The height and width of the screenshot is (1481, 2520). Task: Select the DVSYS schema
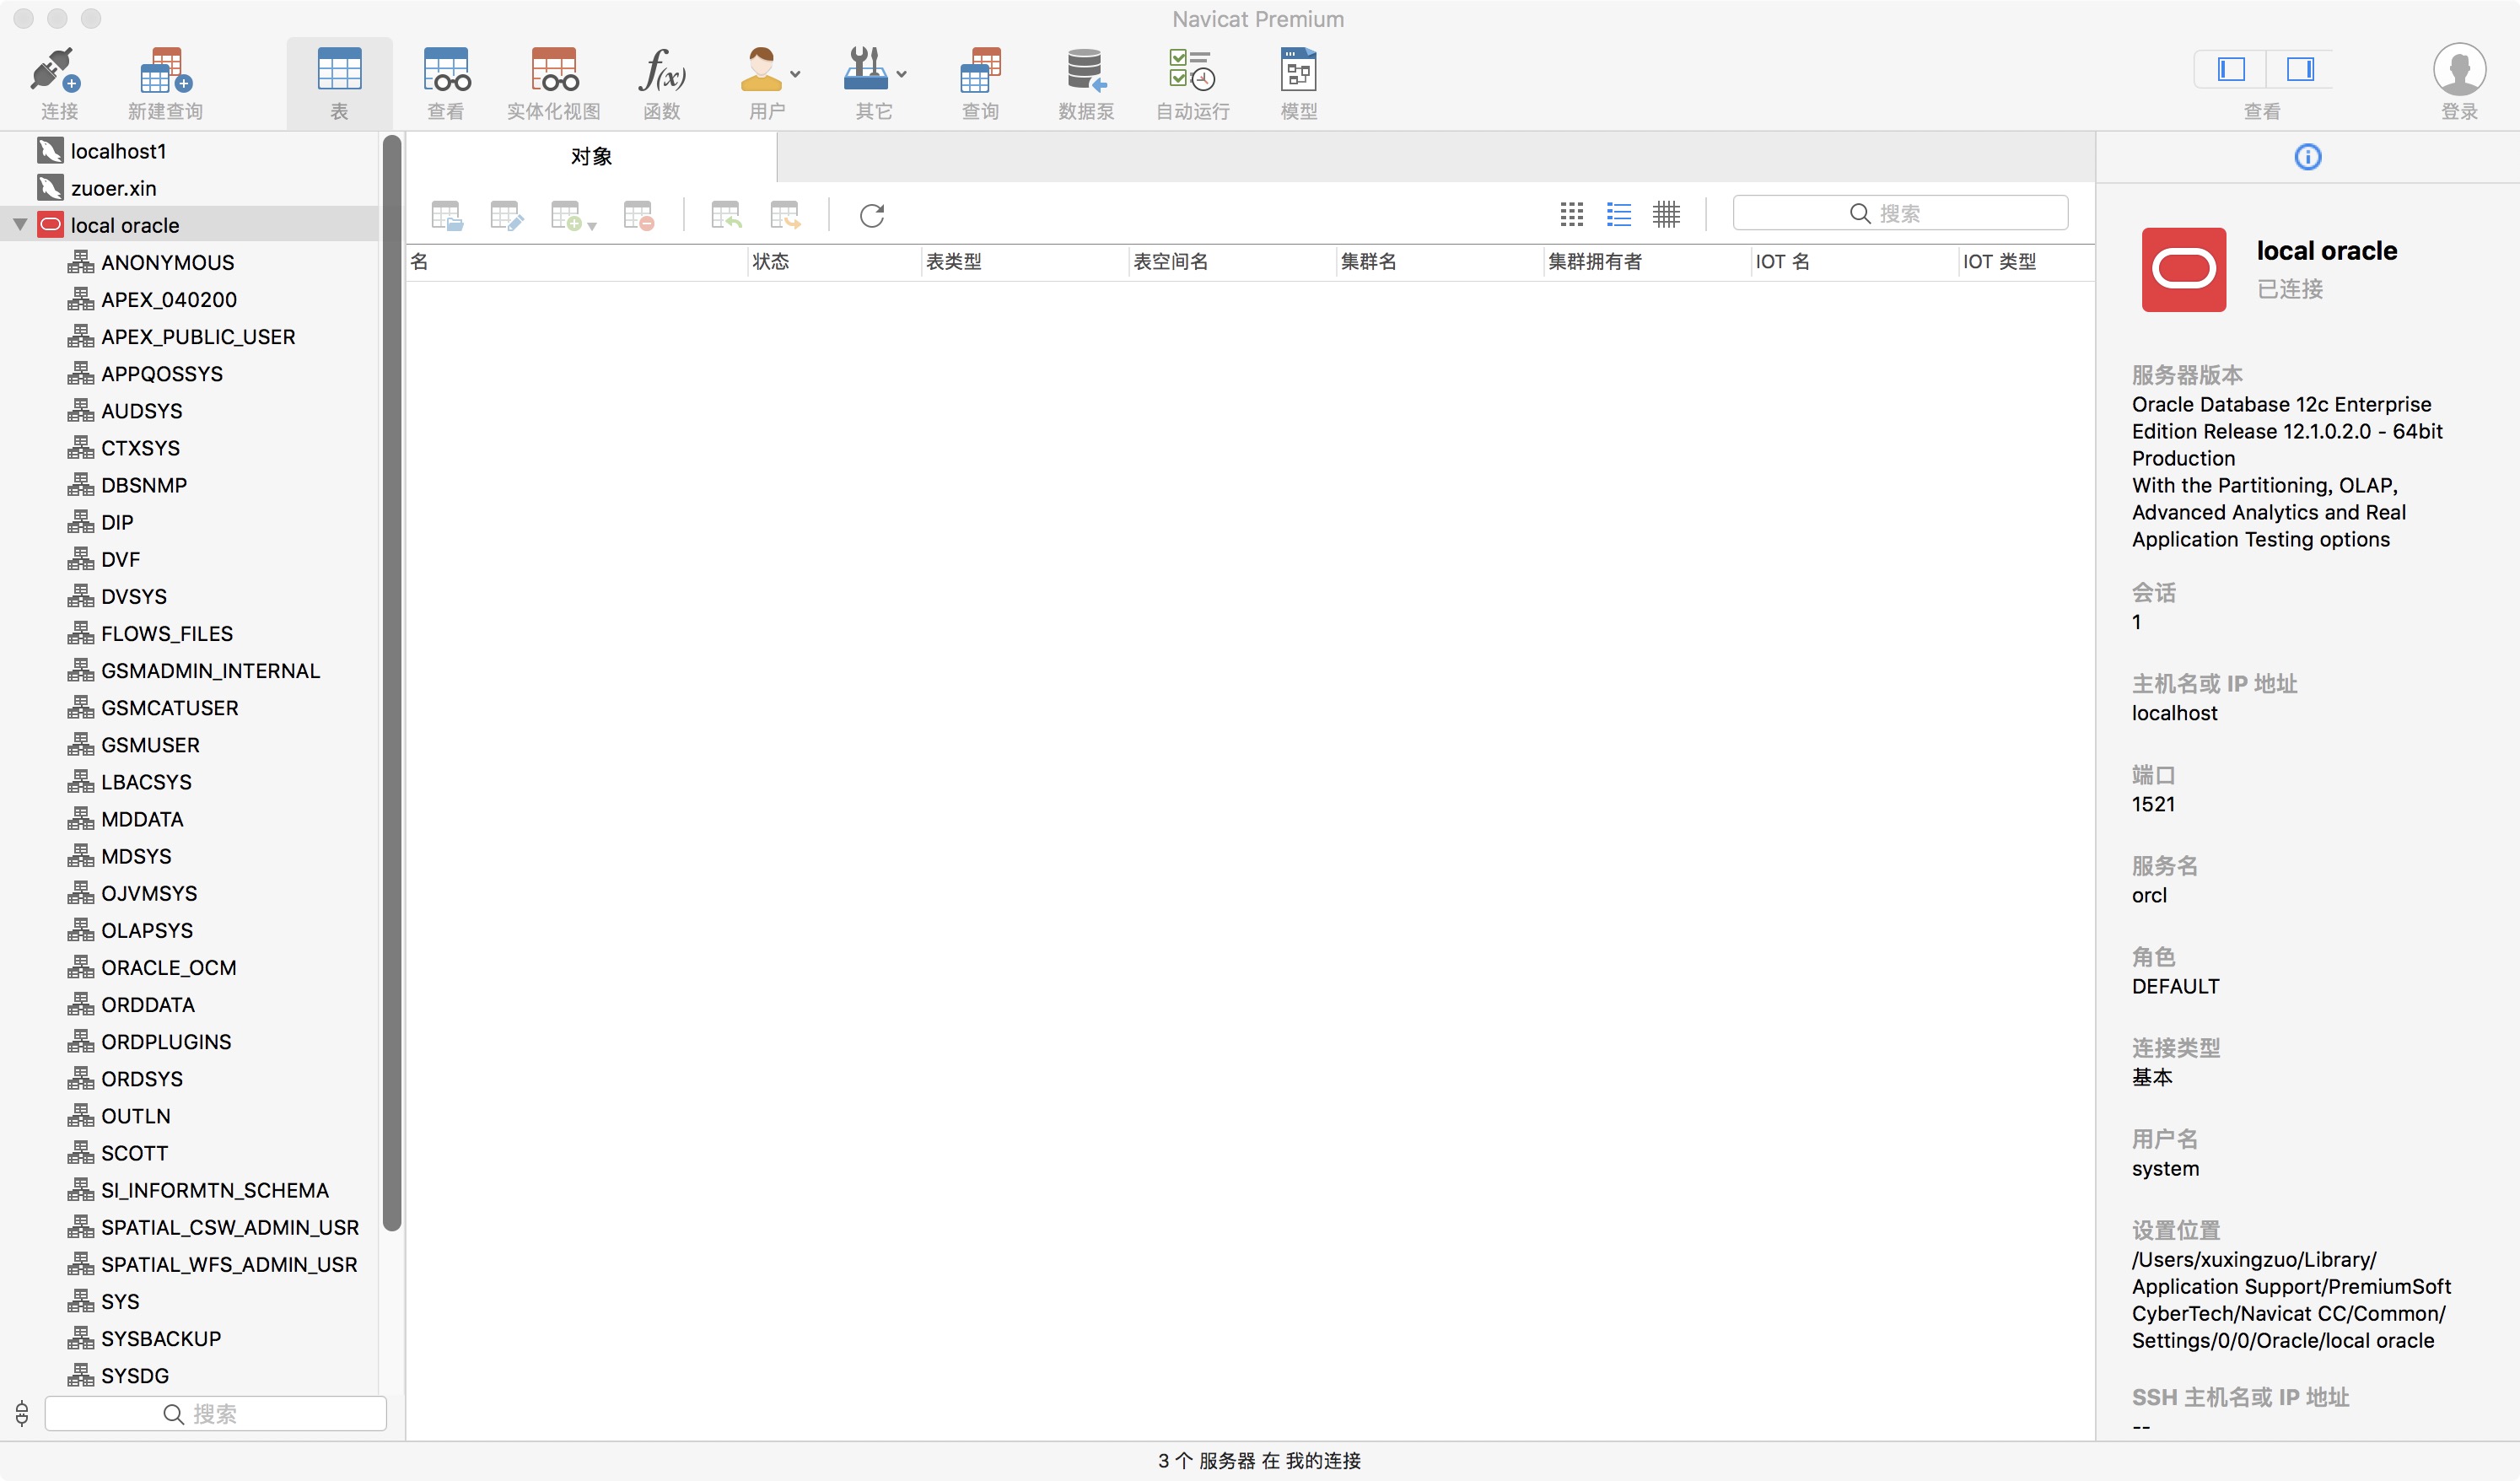click(133, 596)
